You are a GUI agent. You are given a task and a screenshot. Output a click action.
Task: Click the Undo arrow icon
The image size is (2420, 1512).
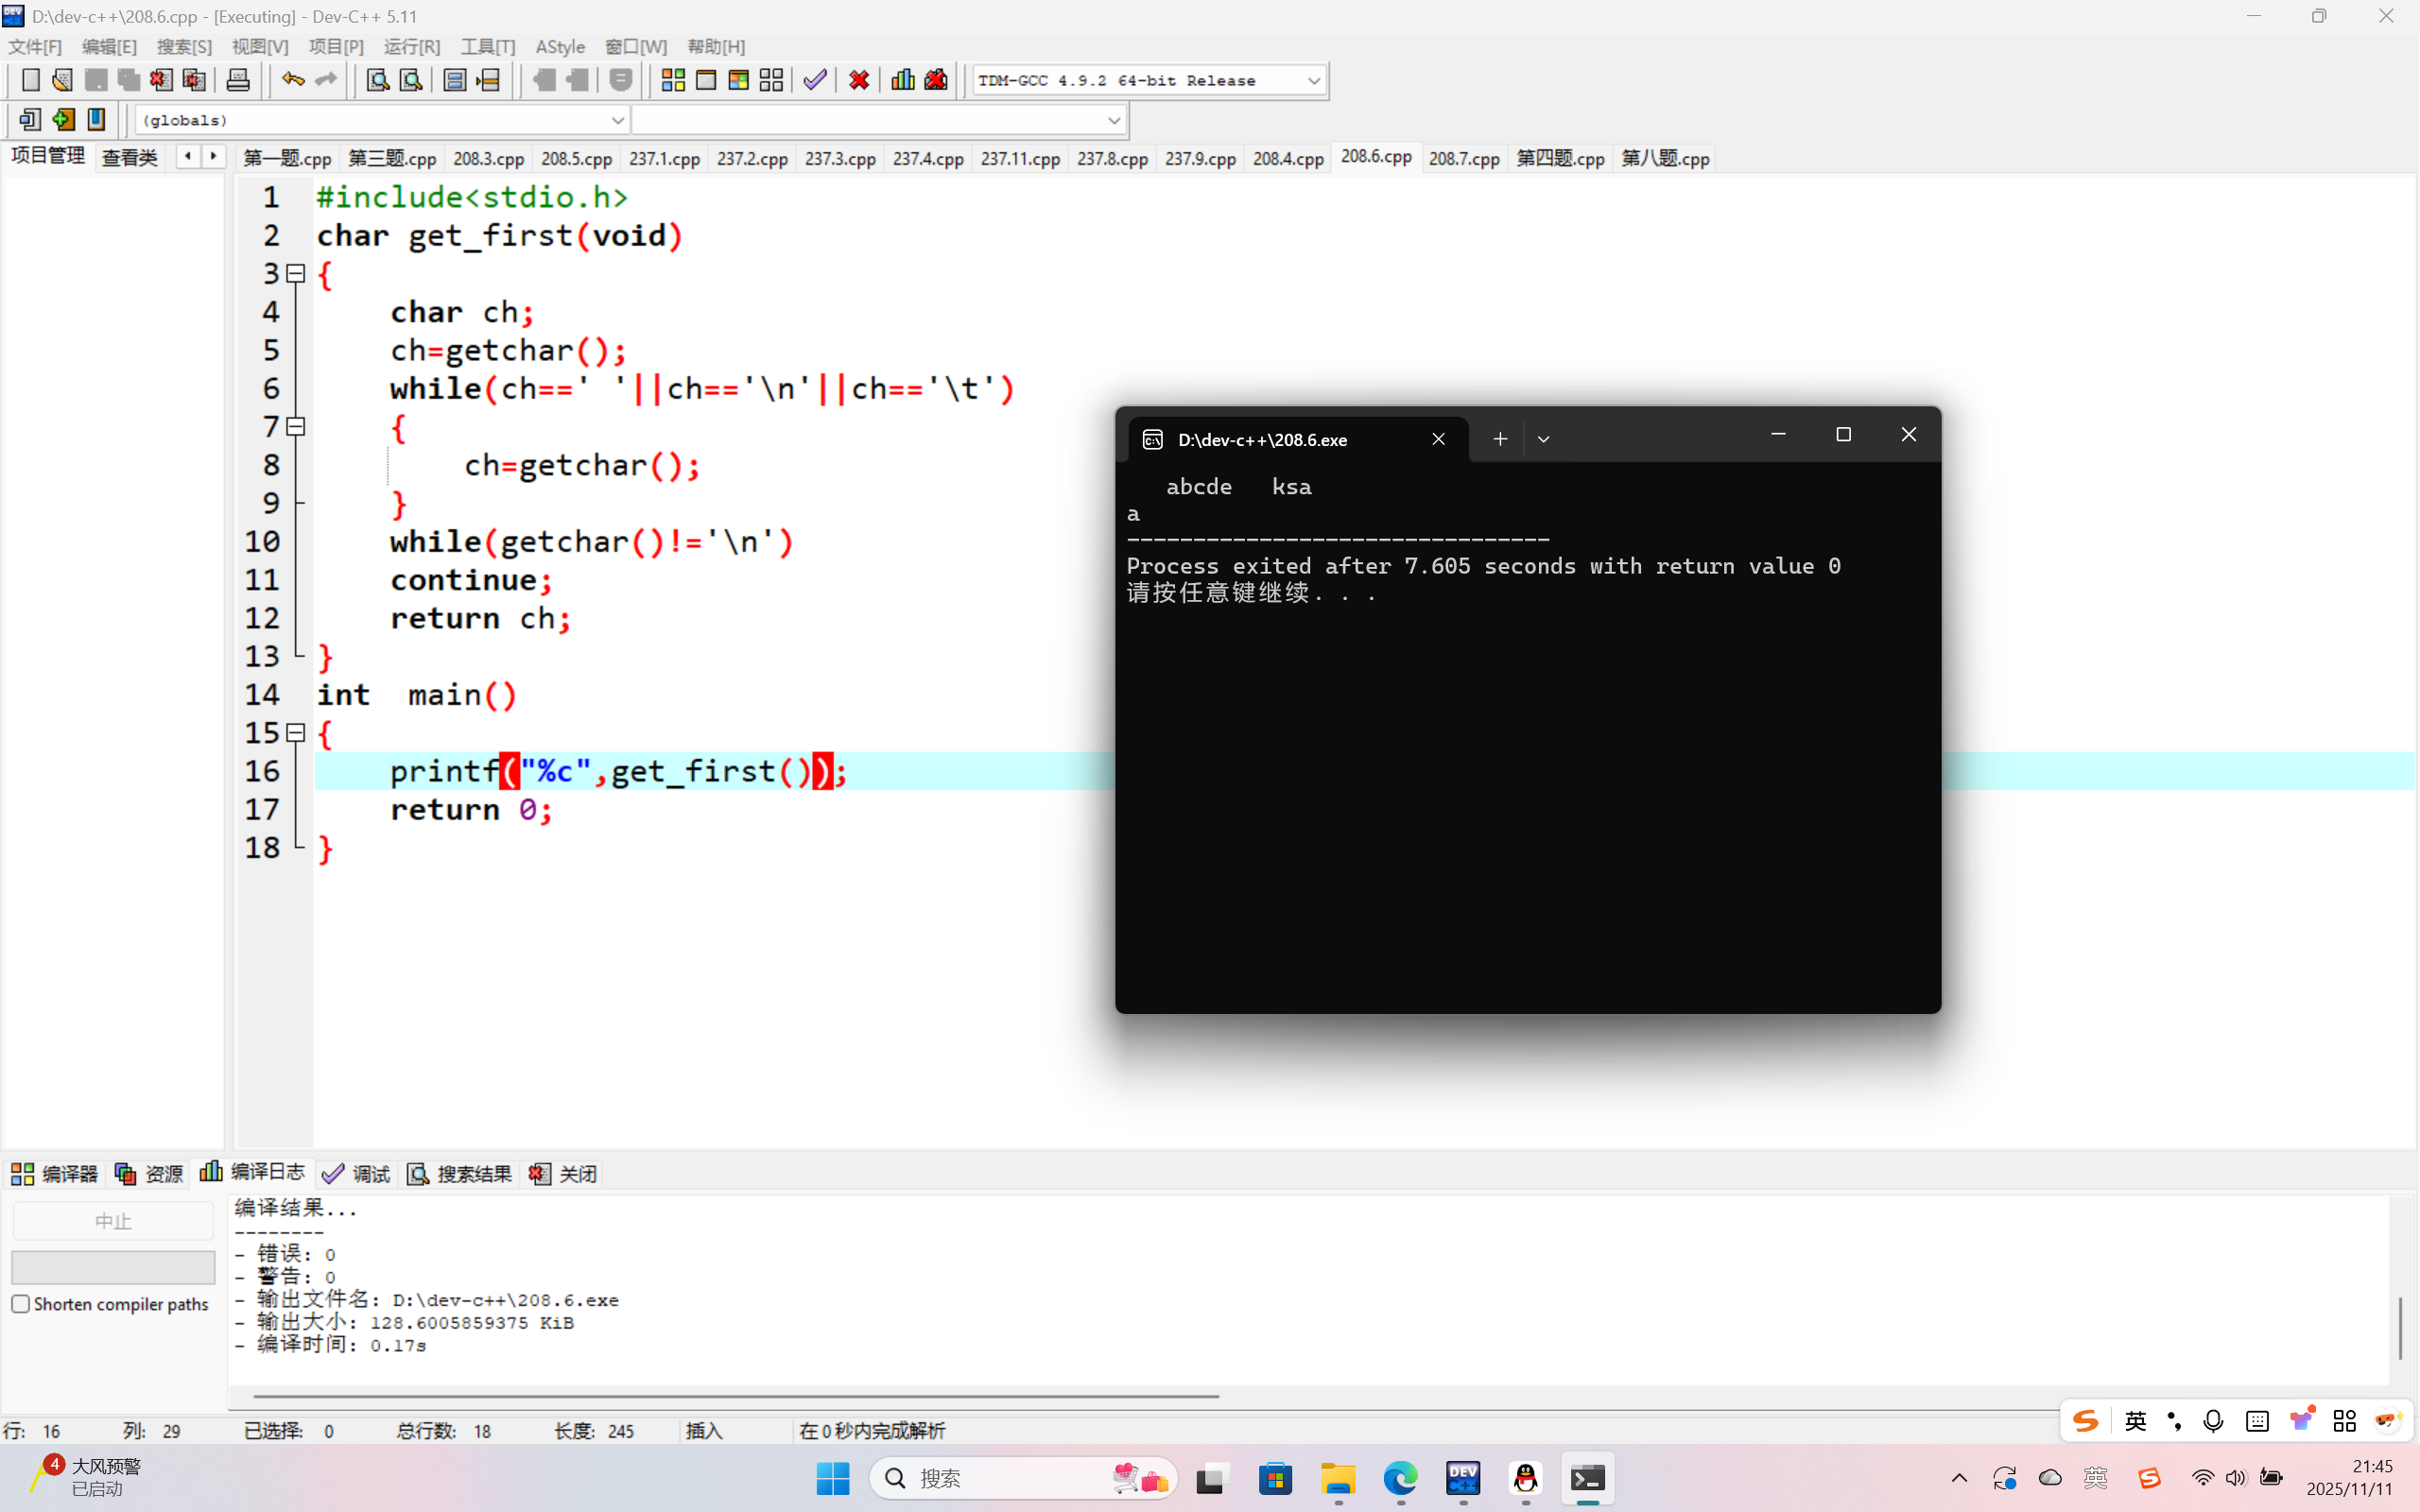tap(292, 80)
